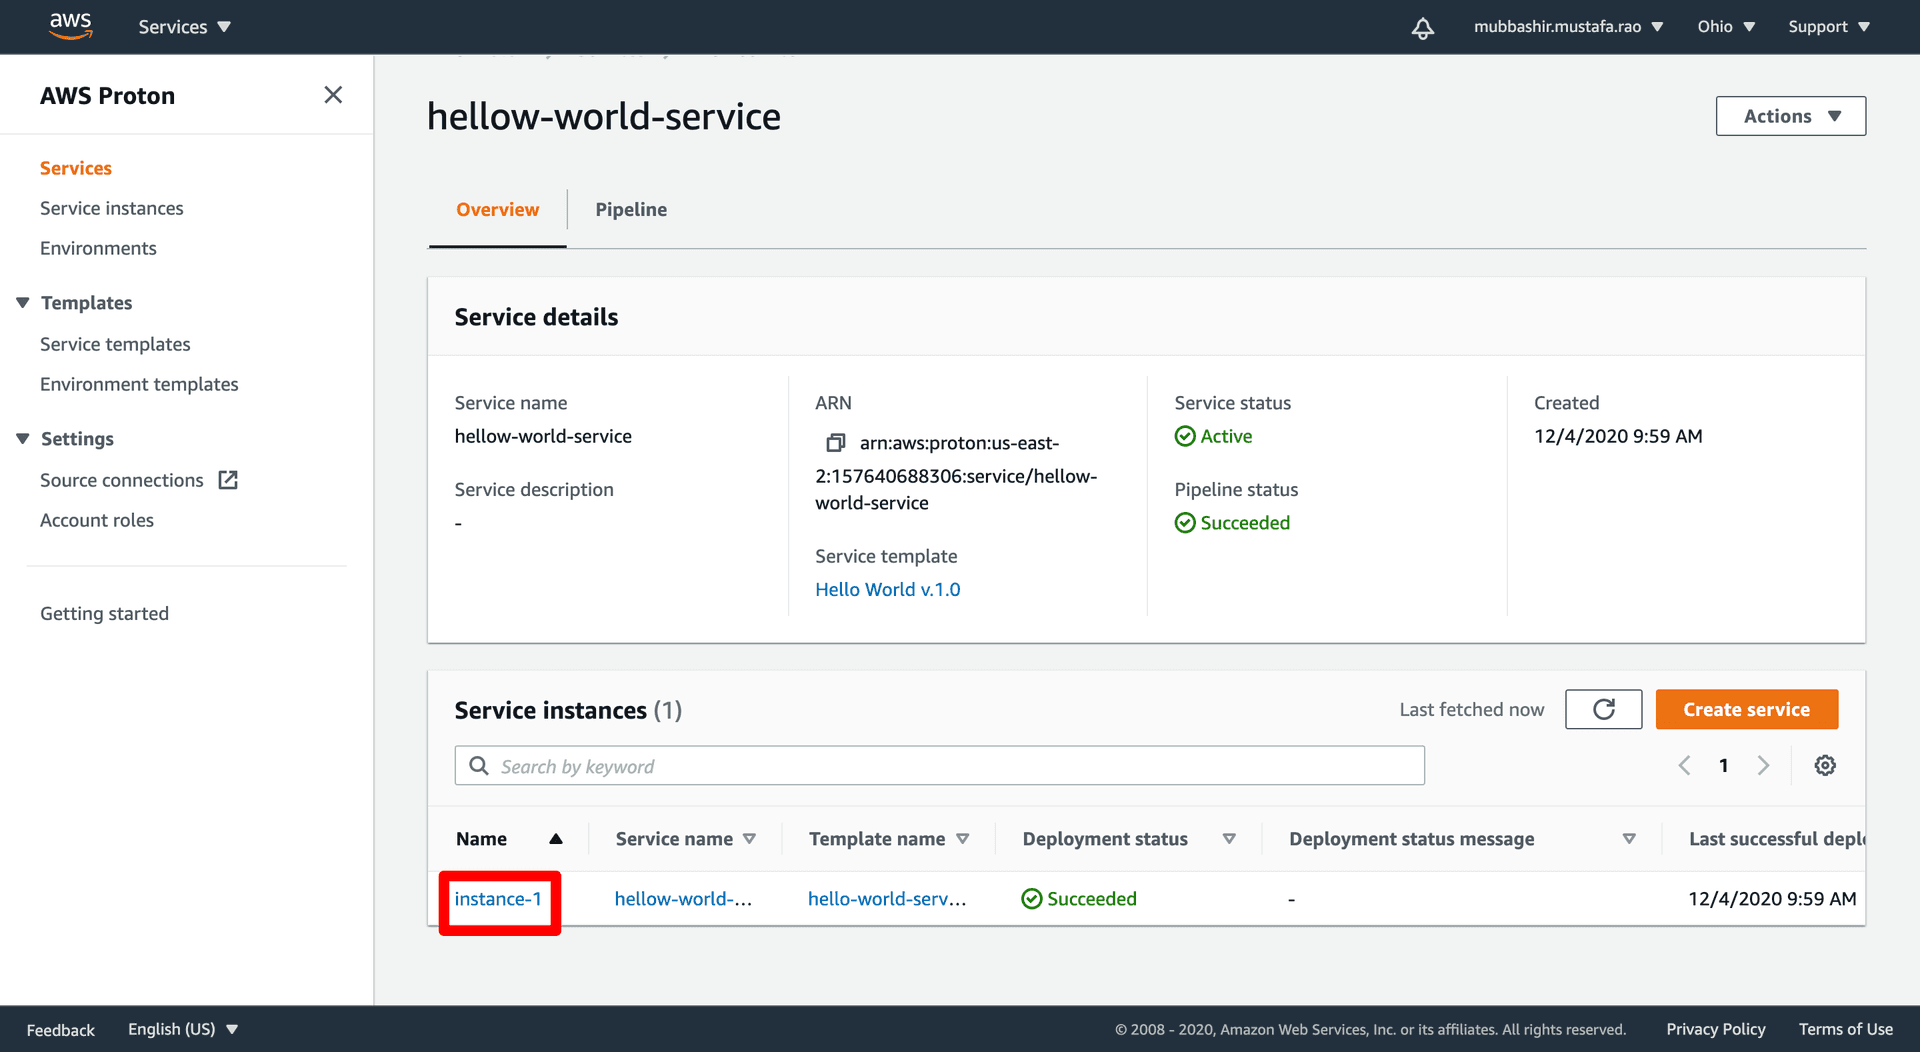
Task: Open the Ohio region selector
Action: (1726, 27)
